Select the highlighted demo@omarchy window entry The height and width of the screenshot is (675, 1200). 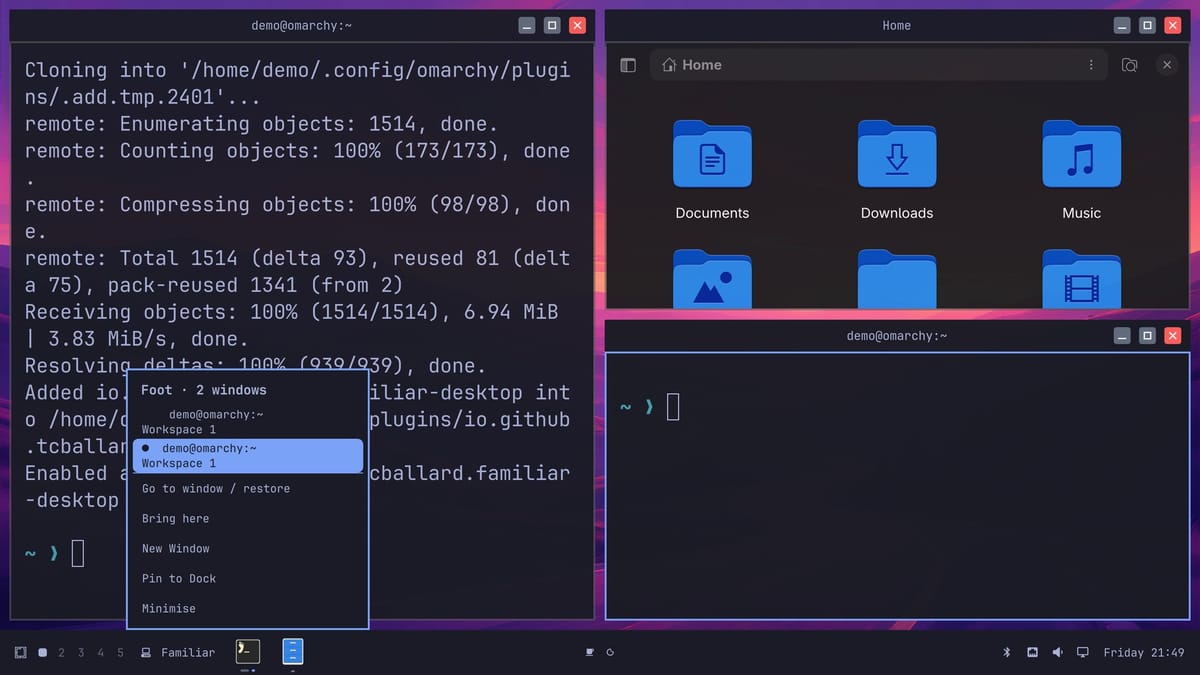248,456
